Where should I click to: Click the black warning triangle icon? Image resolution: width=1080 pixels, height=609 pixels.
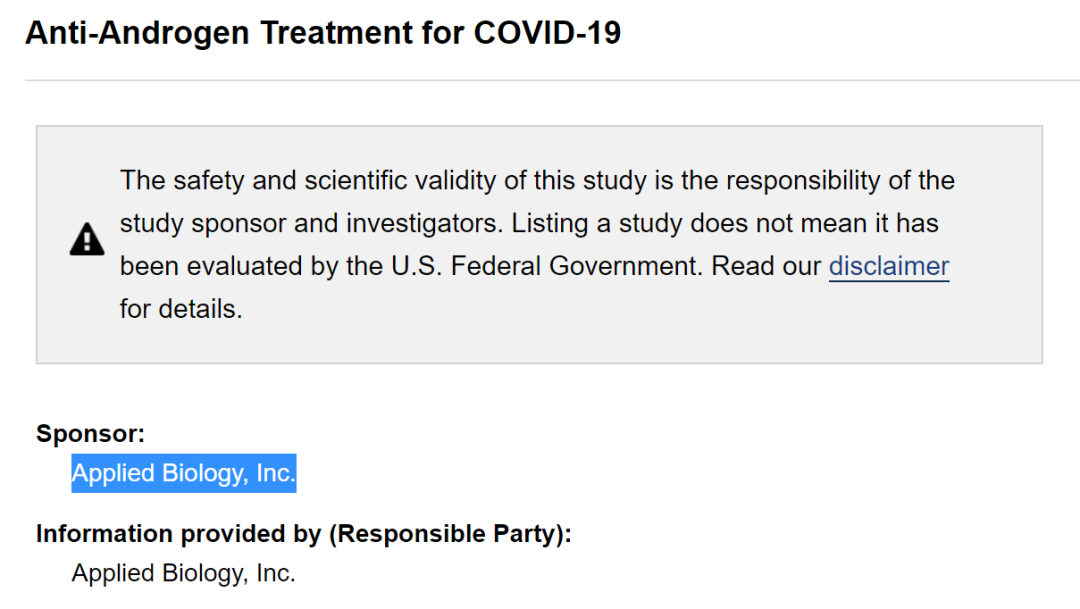click(87, 240)
